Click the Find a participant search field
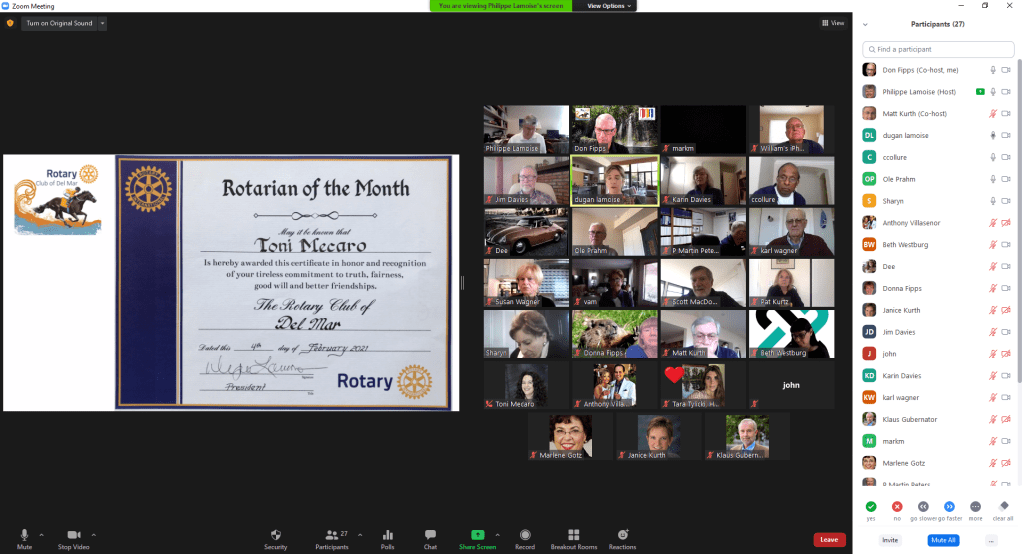 [940, 49]
